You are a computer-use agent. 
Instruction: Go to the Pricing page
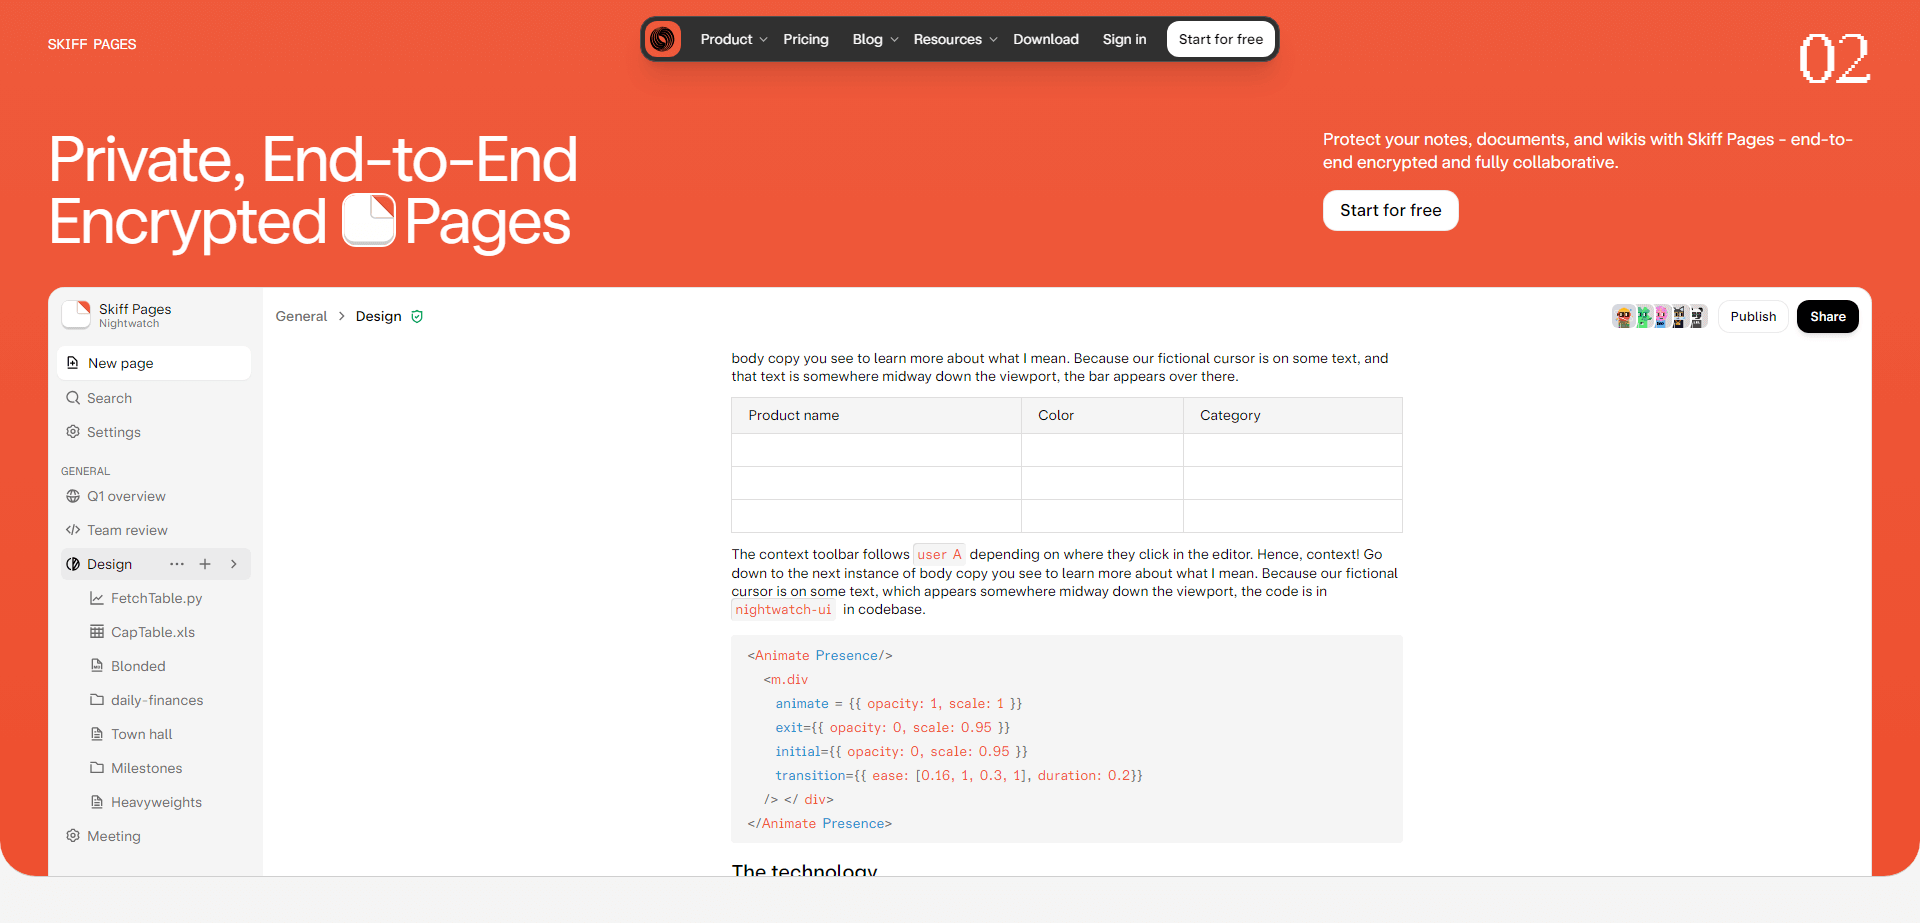(x=805, y=40)
